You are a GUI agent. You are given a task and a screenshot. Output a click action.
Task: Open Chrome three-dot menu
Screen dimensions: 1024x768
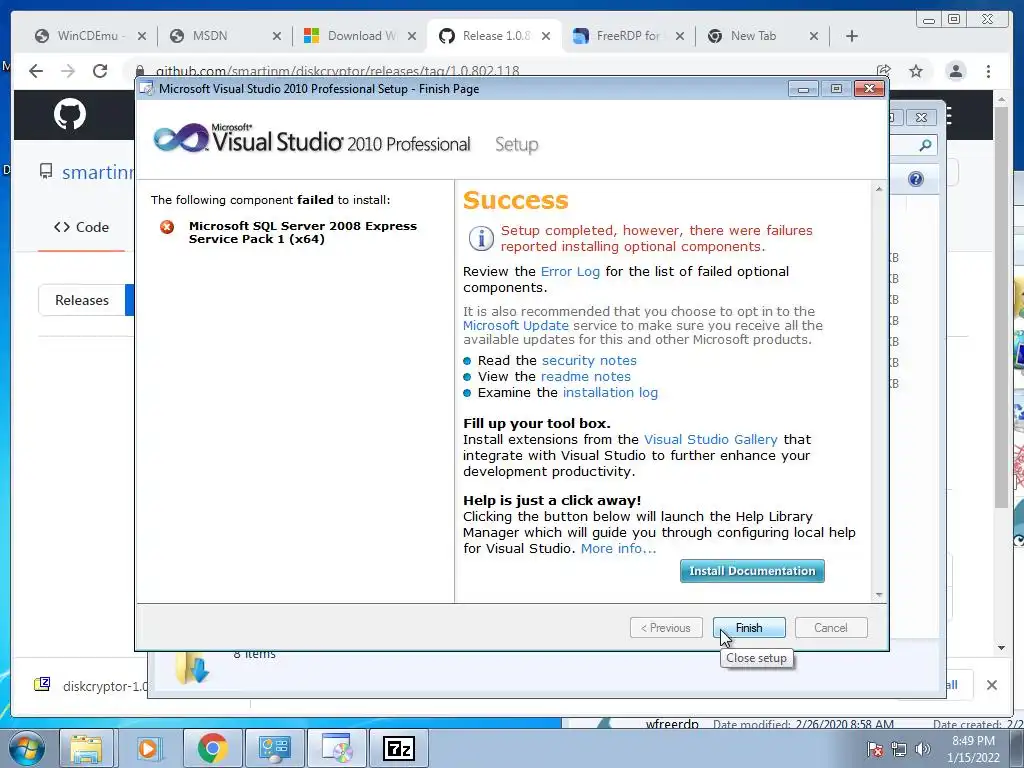coord(989,71)
